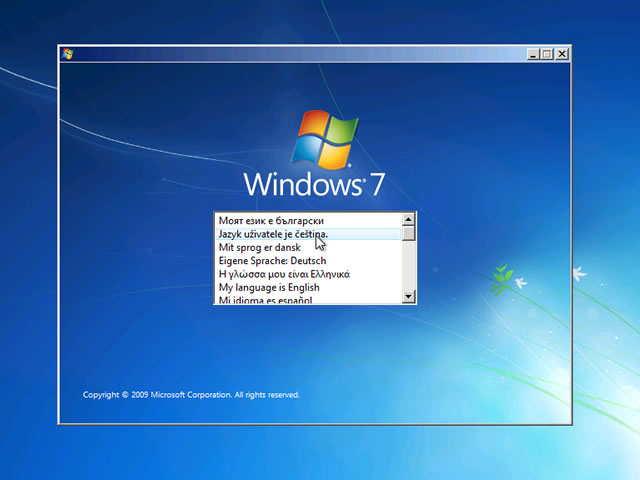Screen dimensions: 640x480
Task: Click the language list scroll down arrow
Action: pyautogui.click(x=409, y=296)
